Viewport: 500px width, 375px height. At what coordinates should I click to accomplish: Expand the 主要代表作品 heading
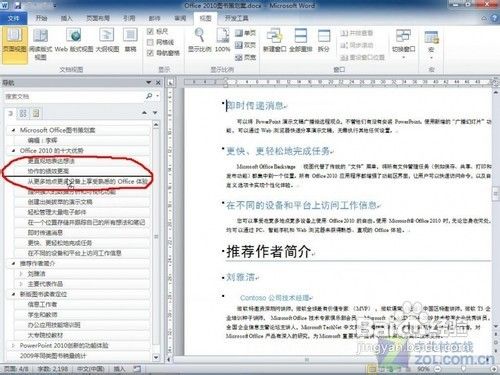click(21, 284)
